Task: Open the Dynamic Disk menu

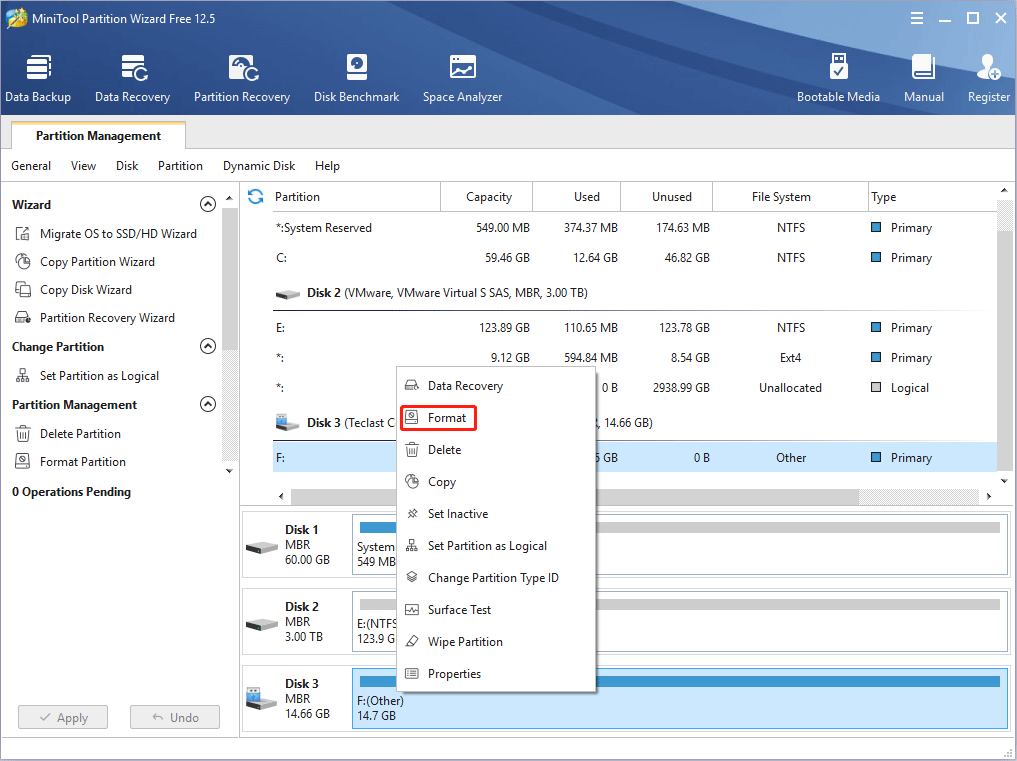Action: [258, 165]
